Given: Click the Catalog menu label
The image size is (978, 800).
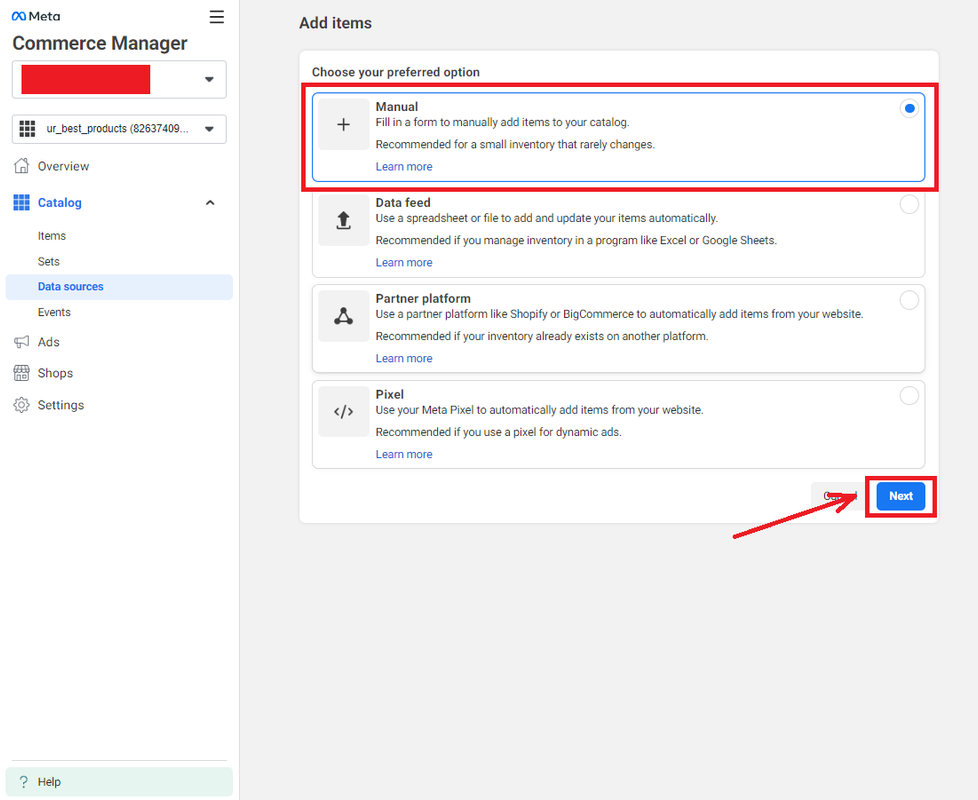Looking at the screenshot, I should tap(59, 203).
